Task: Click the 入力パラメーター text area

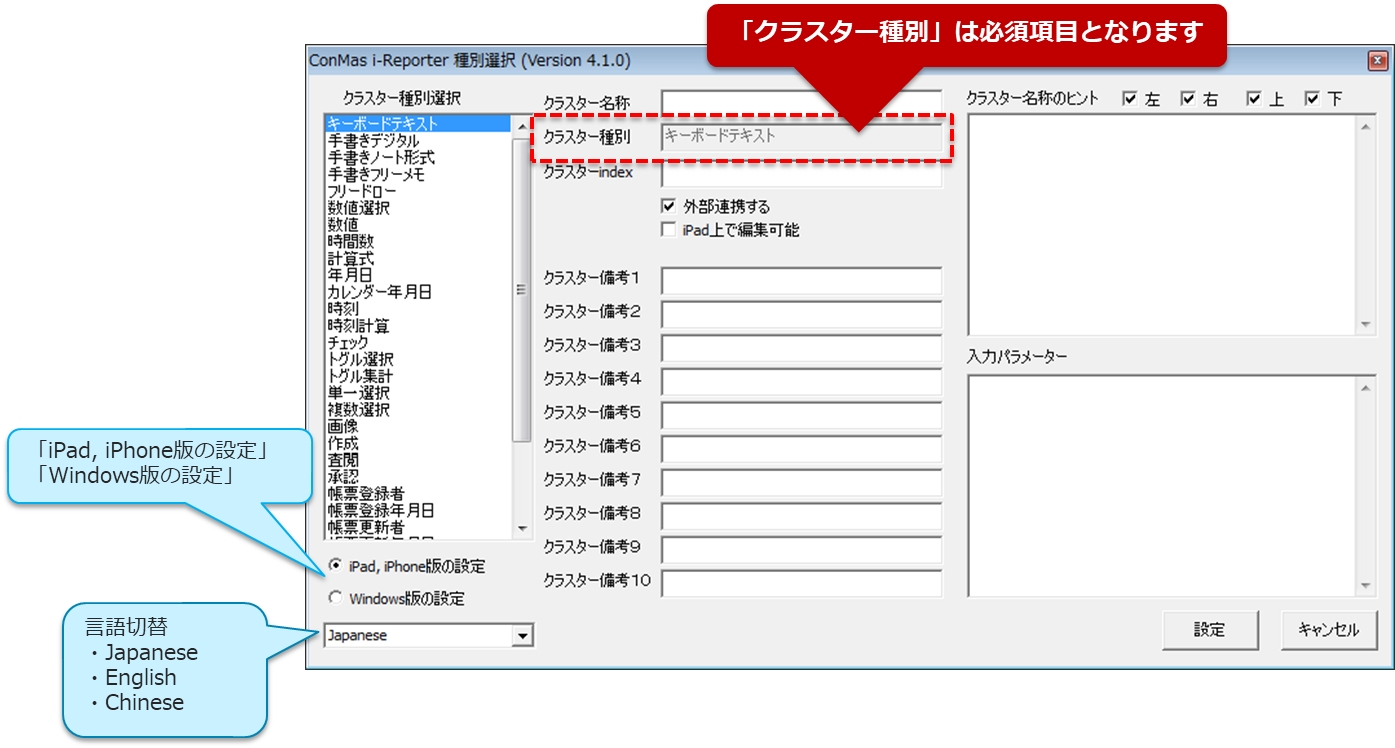Action: tap(1163, 485)
